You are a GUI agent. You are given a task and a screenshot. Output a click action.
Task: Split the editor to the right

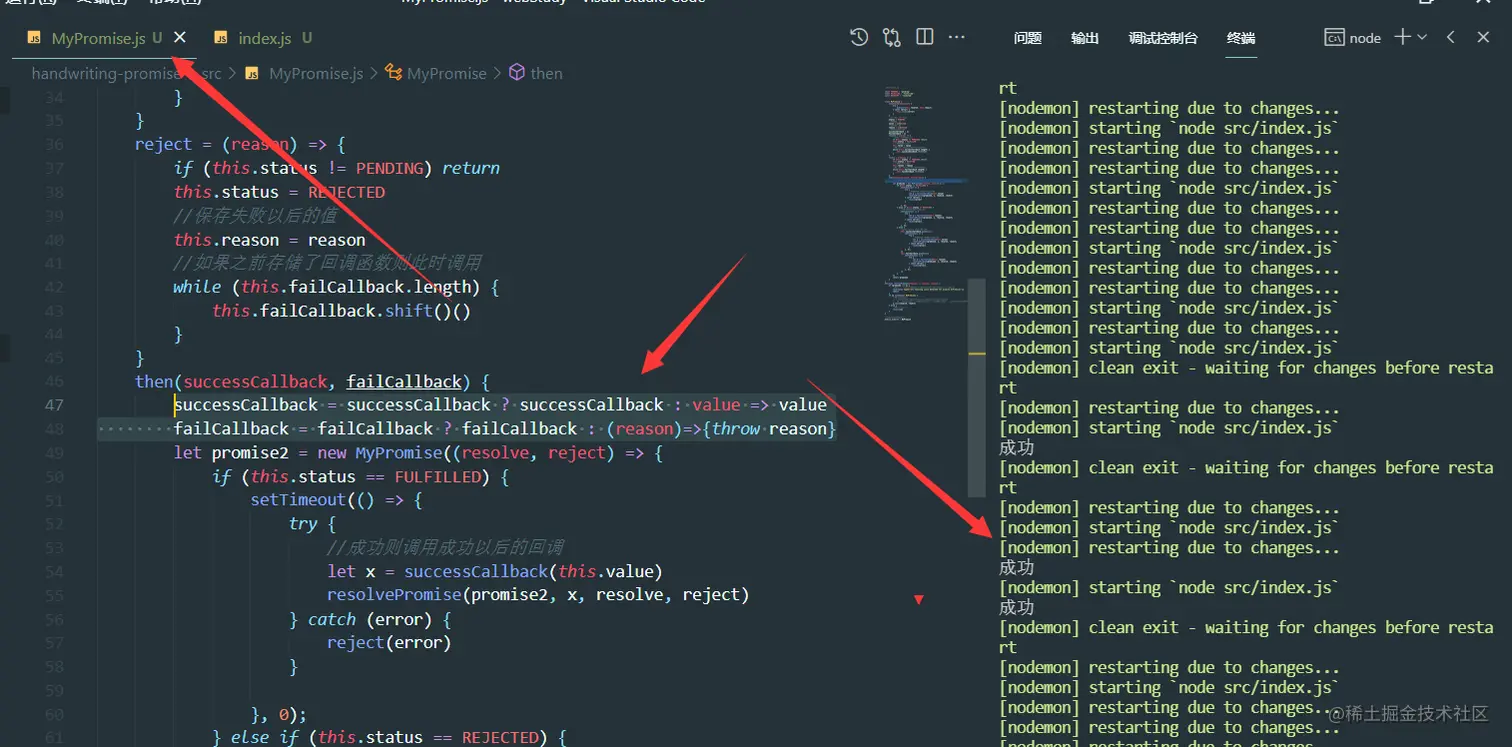925,37
